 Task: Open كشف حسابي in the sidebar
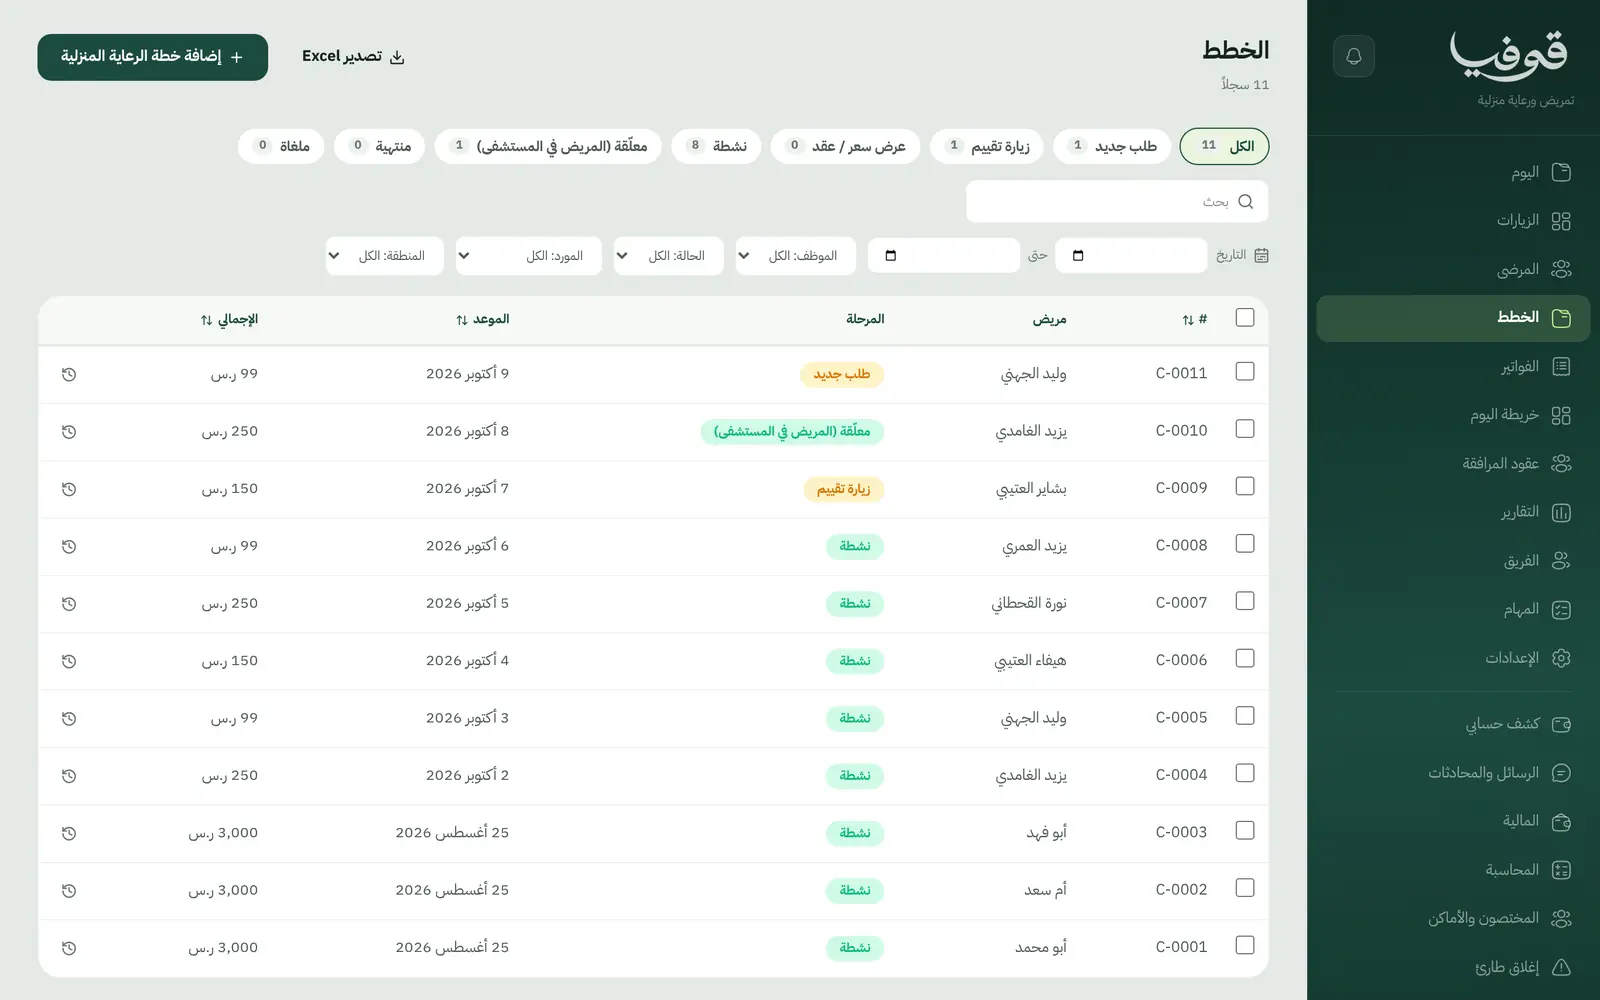(x=1454, y=724)
